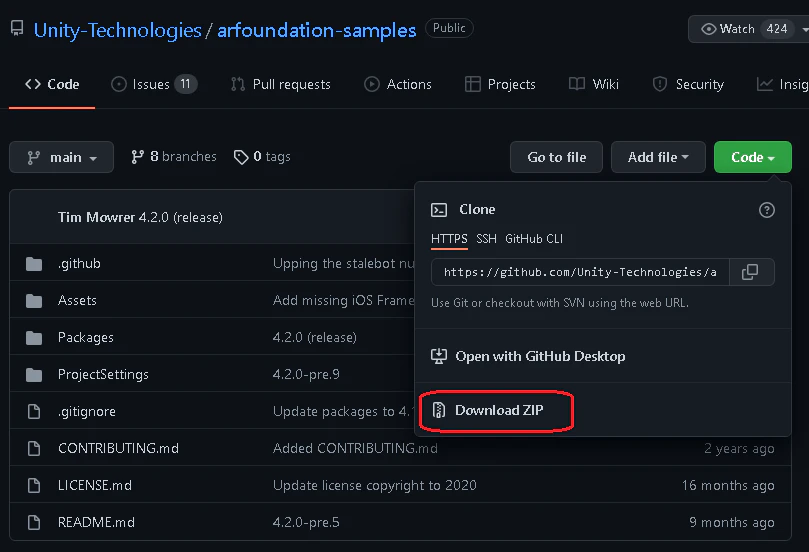Click the Go to file button

point(556,157)
